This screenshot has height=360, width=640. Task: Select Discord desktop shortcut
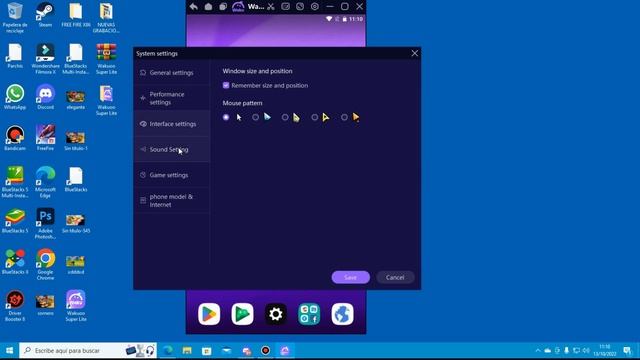45,97
